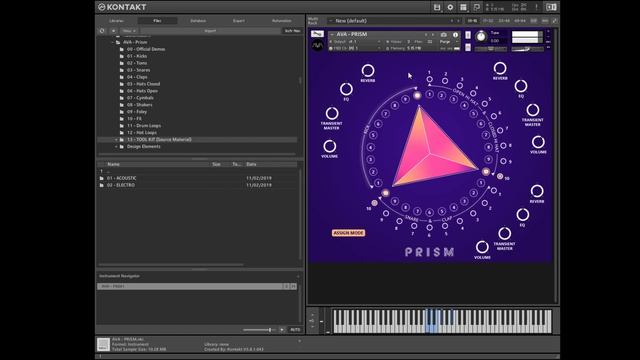Click the exclamation warning icon in header
The width and height of the screenshot is (640, 360).
536,7
